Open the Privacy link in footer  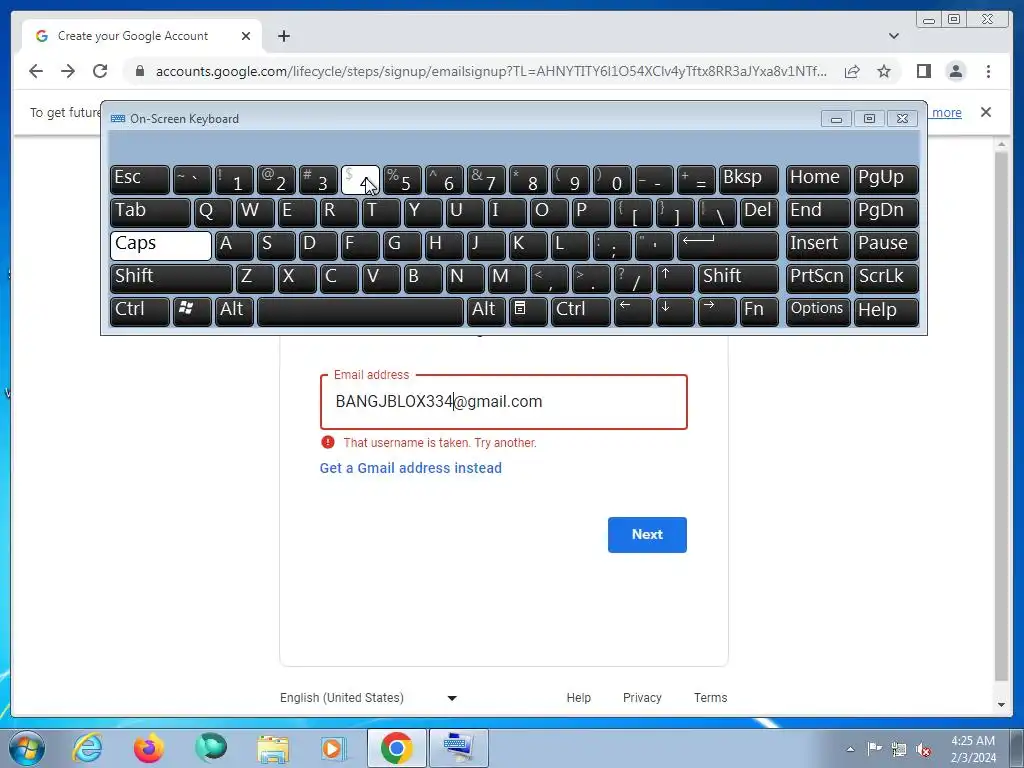tap(642, 697)
